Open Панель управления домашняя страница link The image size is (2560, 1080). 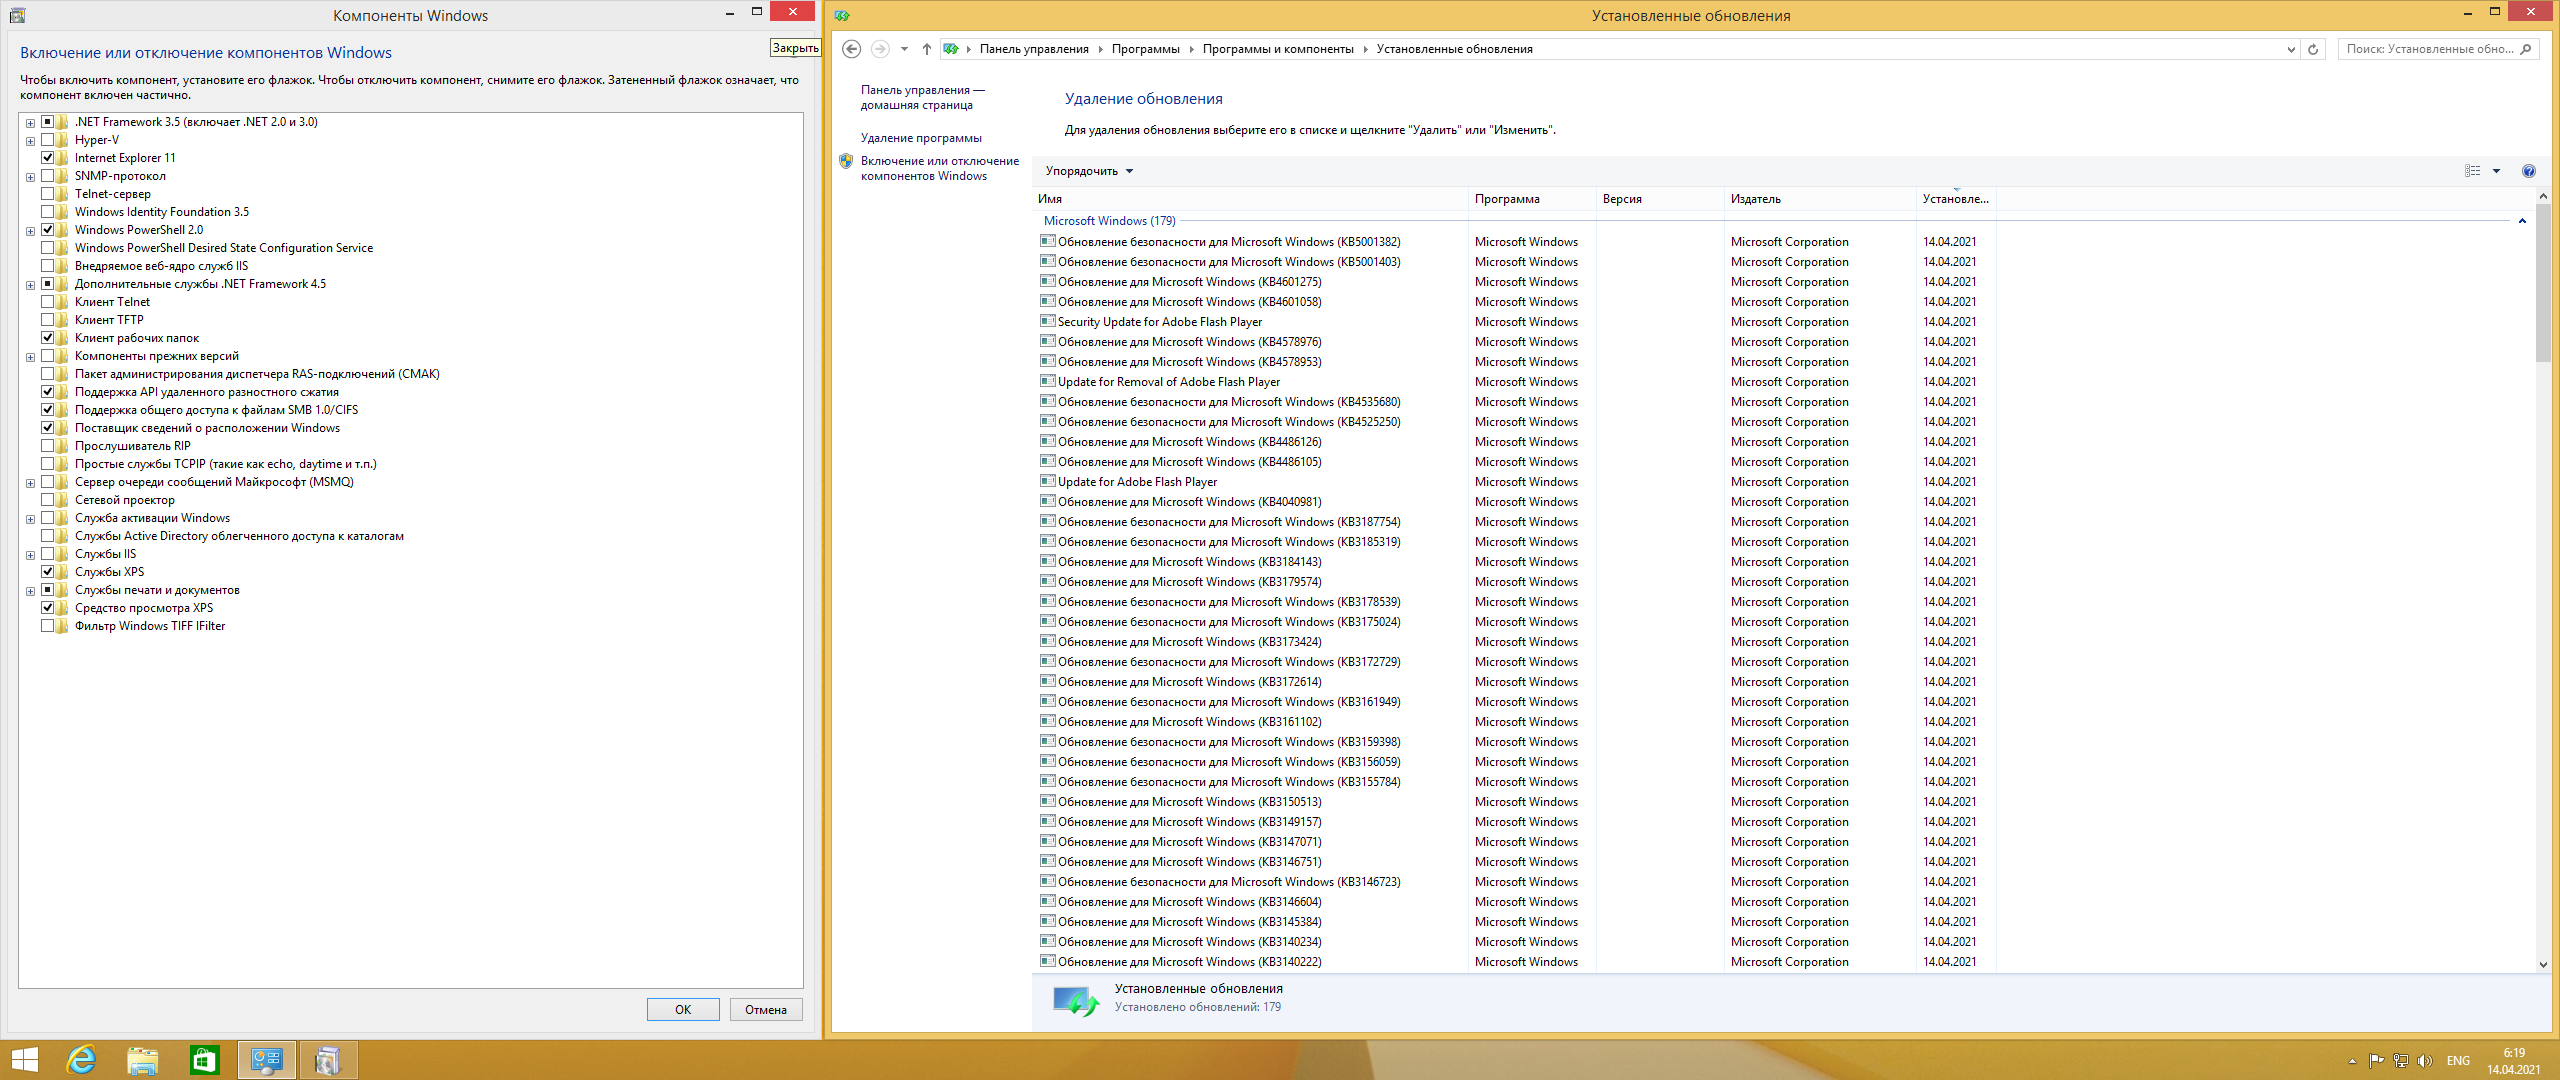point(922,97)
